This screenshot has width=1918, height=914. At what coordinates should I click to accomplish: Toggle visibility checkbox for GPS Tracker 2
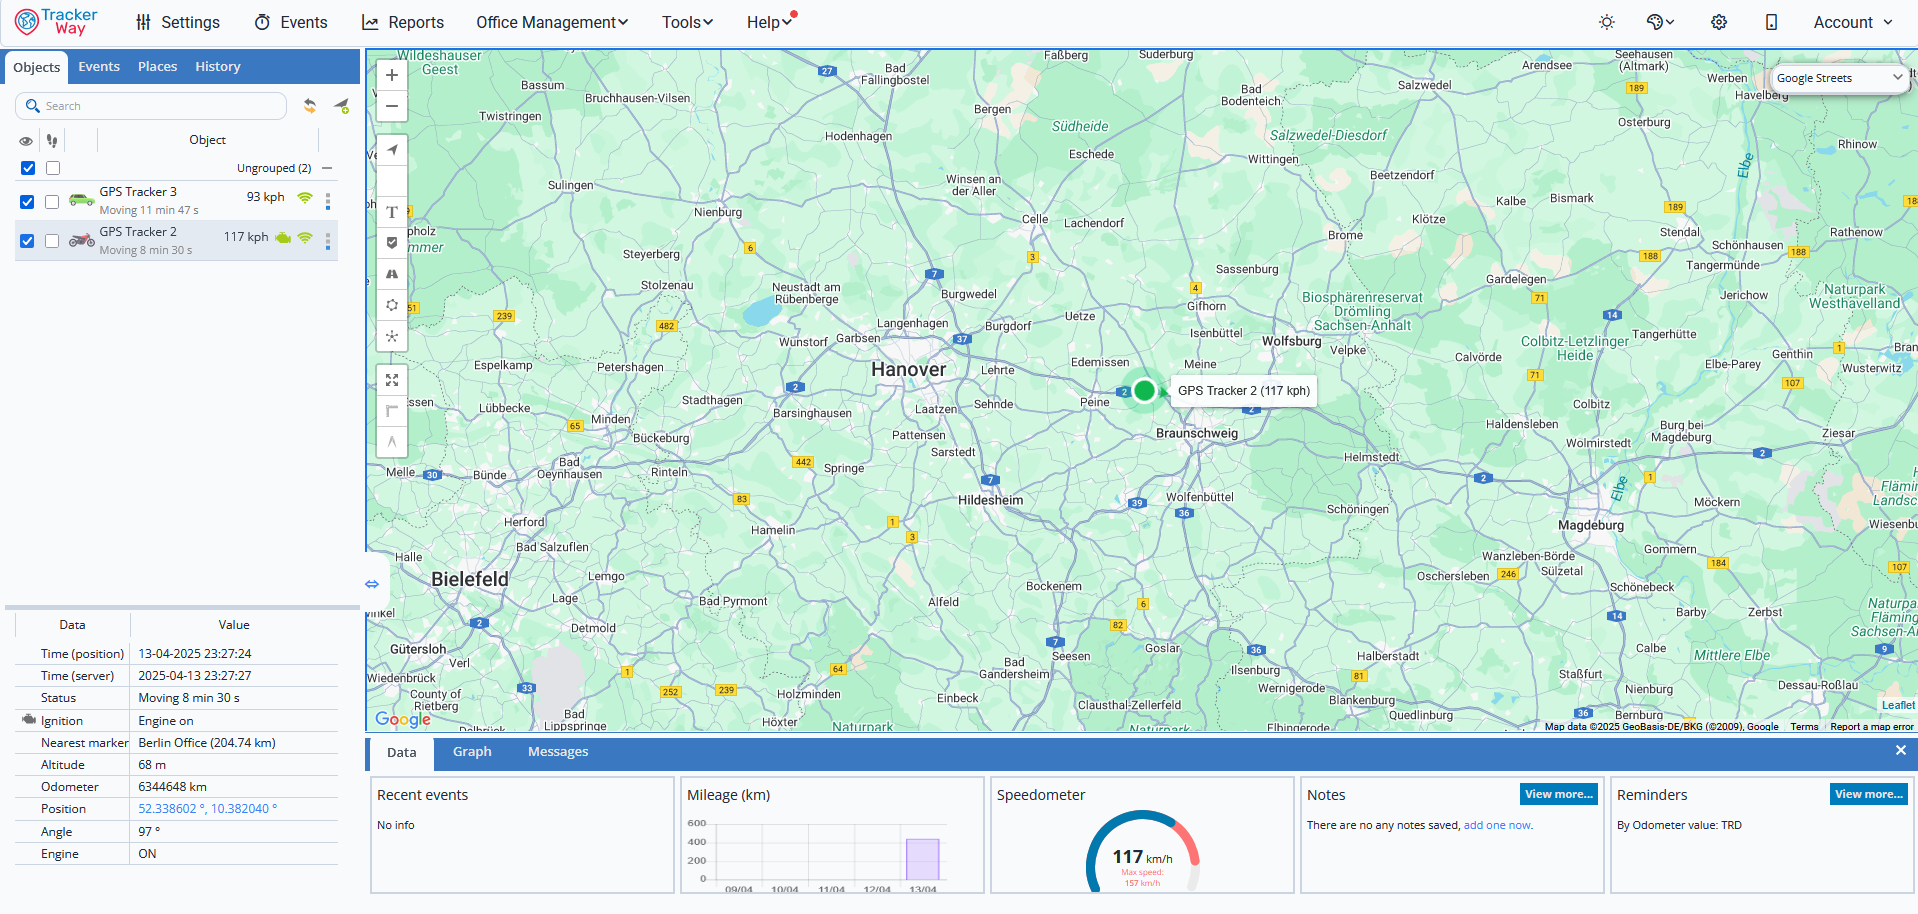click(27, 241)
